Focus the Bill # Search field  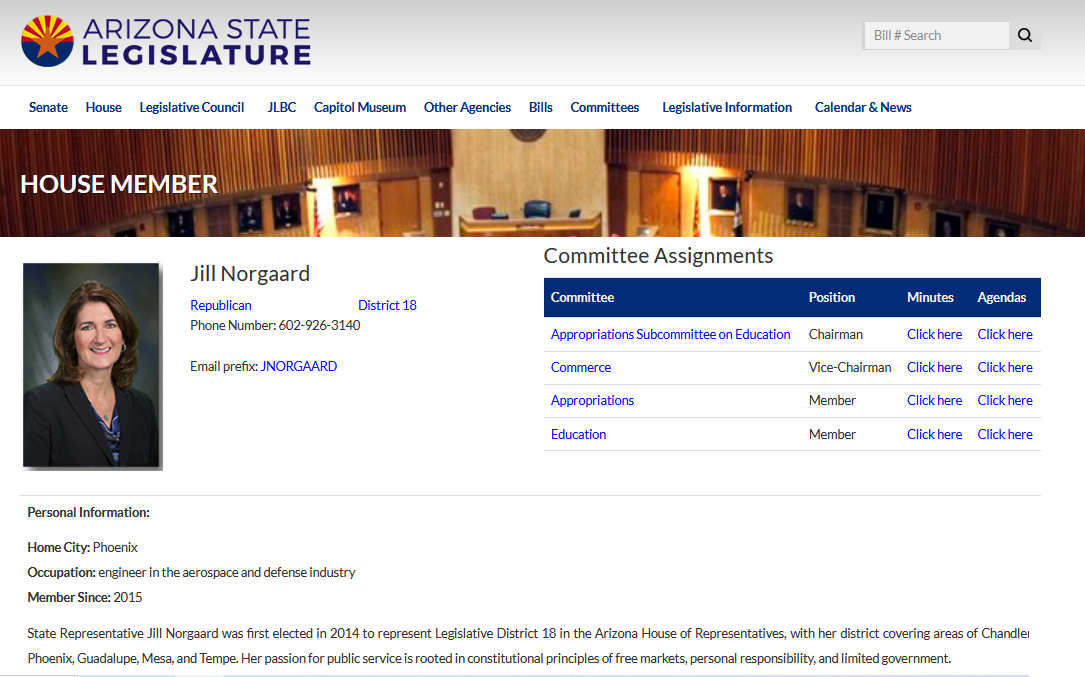coord(936,35)
